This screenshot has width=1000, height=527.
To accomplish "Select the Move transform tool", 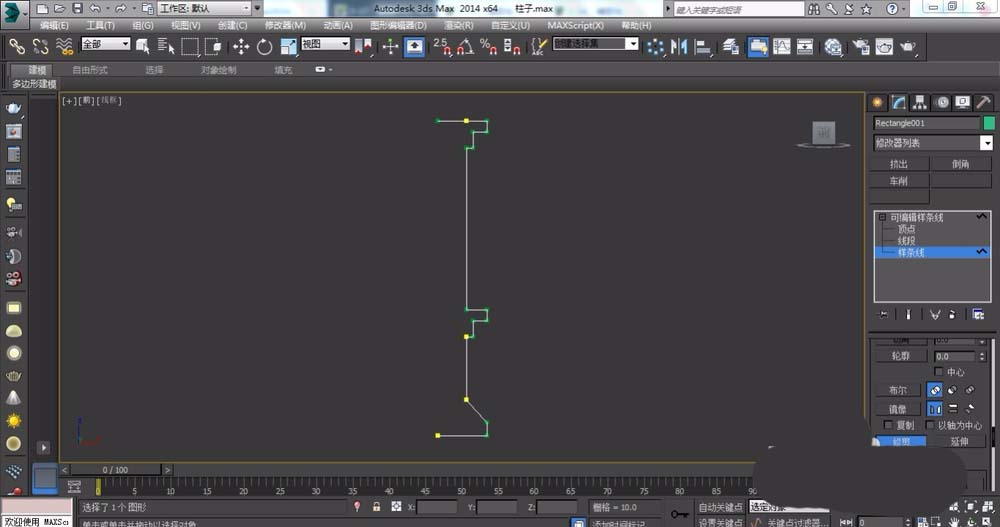I will coord(241,46).
